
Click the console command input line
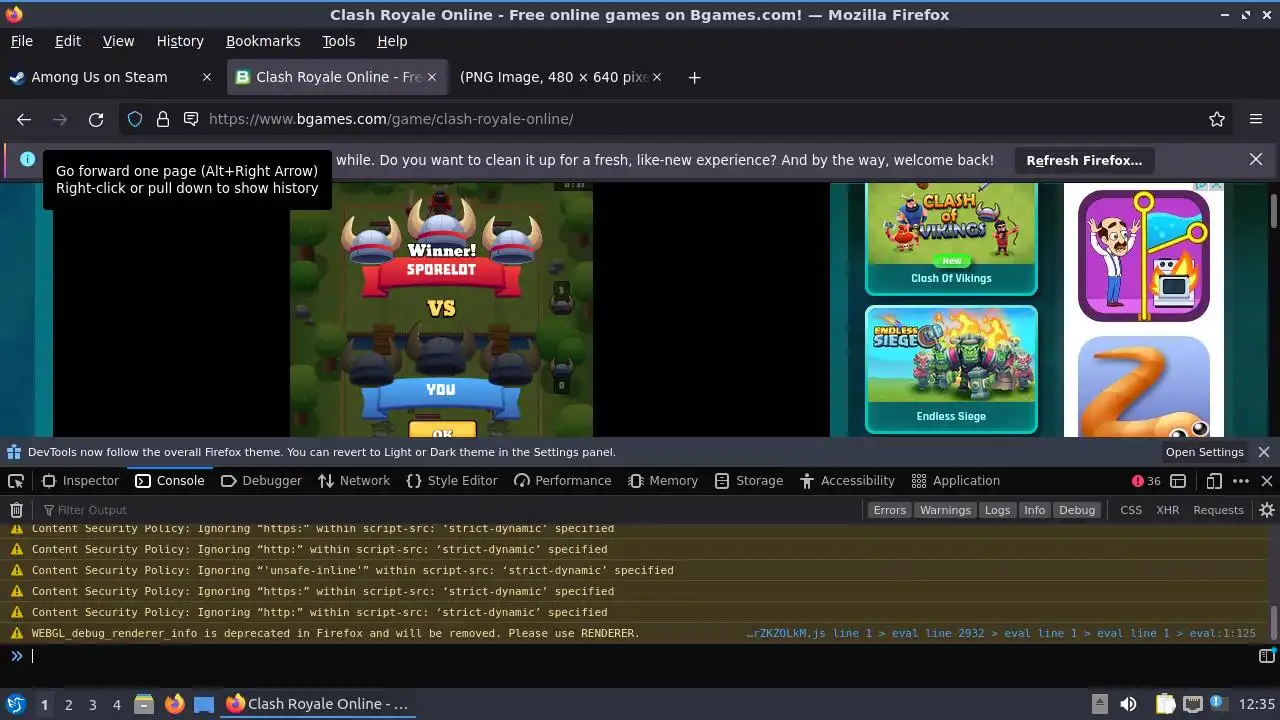pyautogui.click(x=640, y=656)
